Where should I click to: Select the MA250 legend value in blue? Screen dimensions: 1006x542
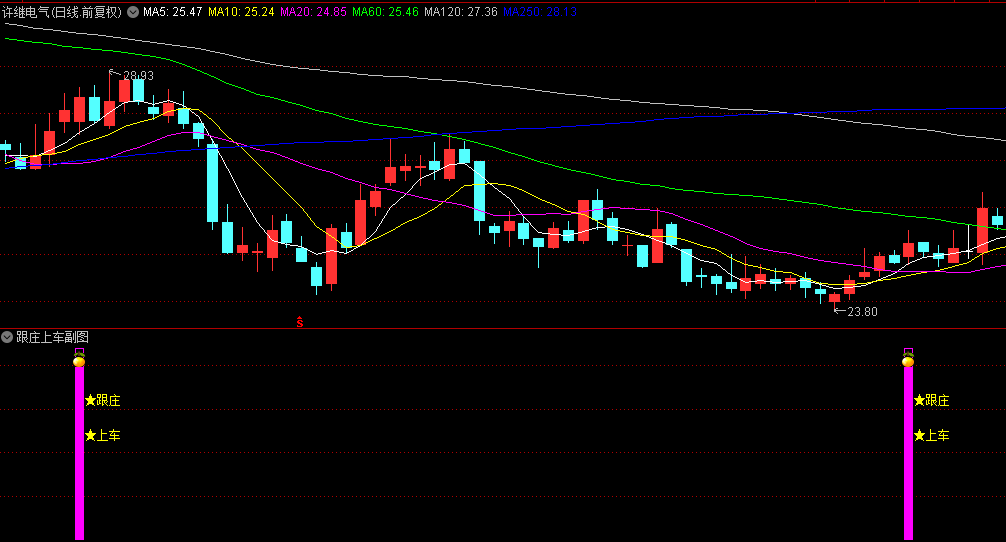540,12
